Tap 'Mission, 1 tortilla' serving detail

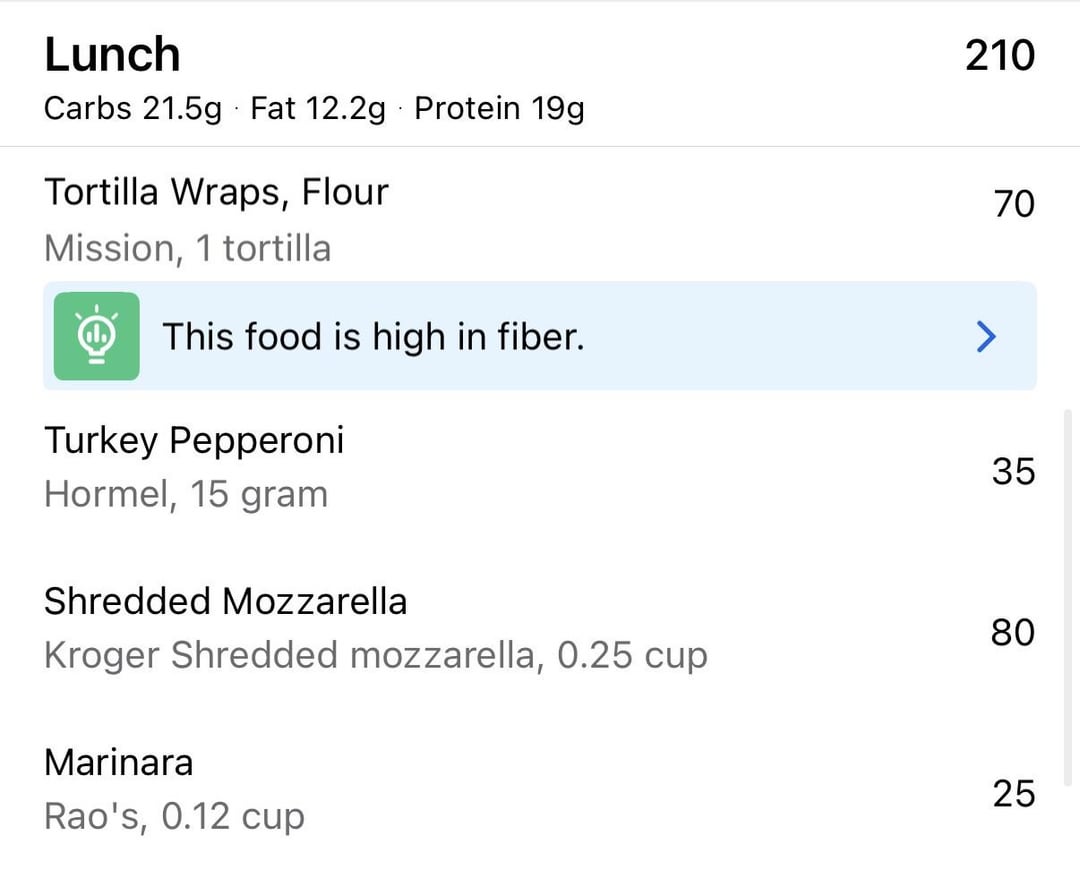(x=187, y=249)
